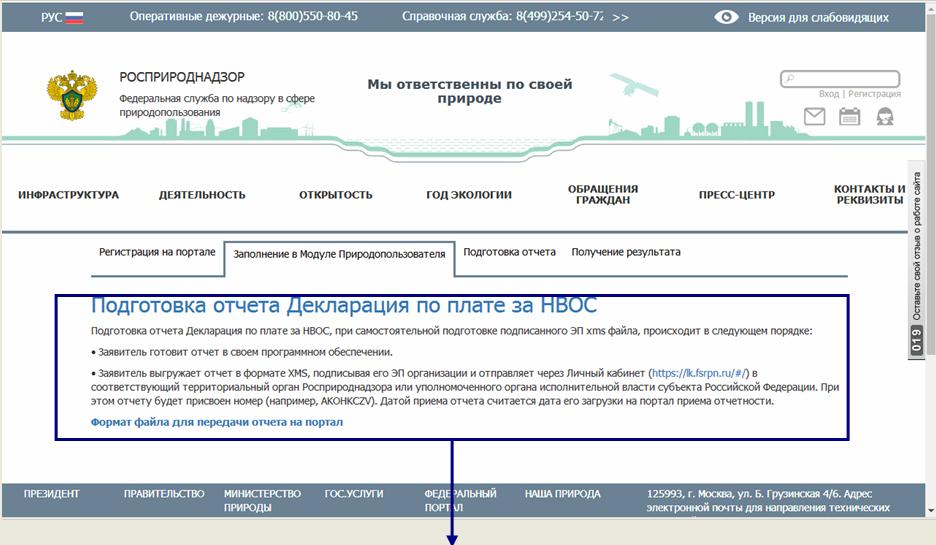Select the Получение результата tab

click(626, 252)
